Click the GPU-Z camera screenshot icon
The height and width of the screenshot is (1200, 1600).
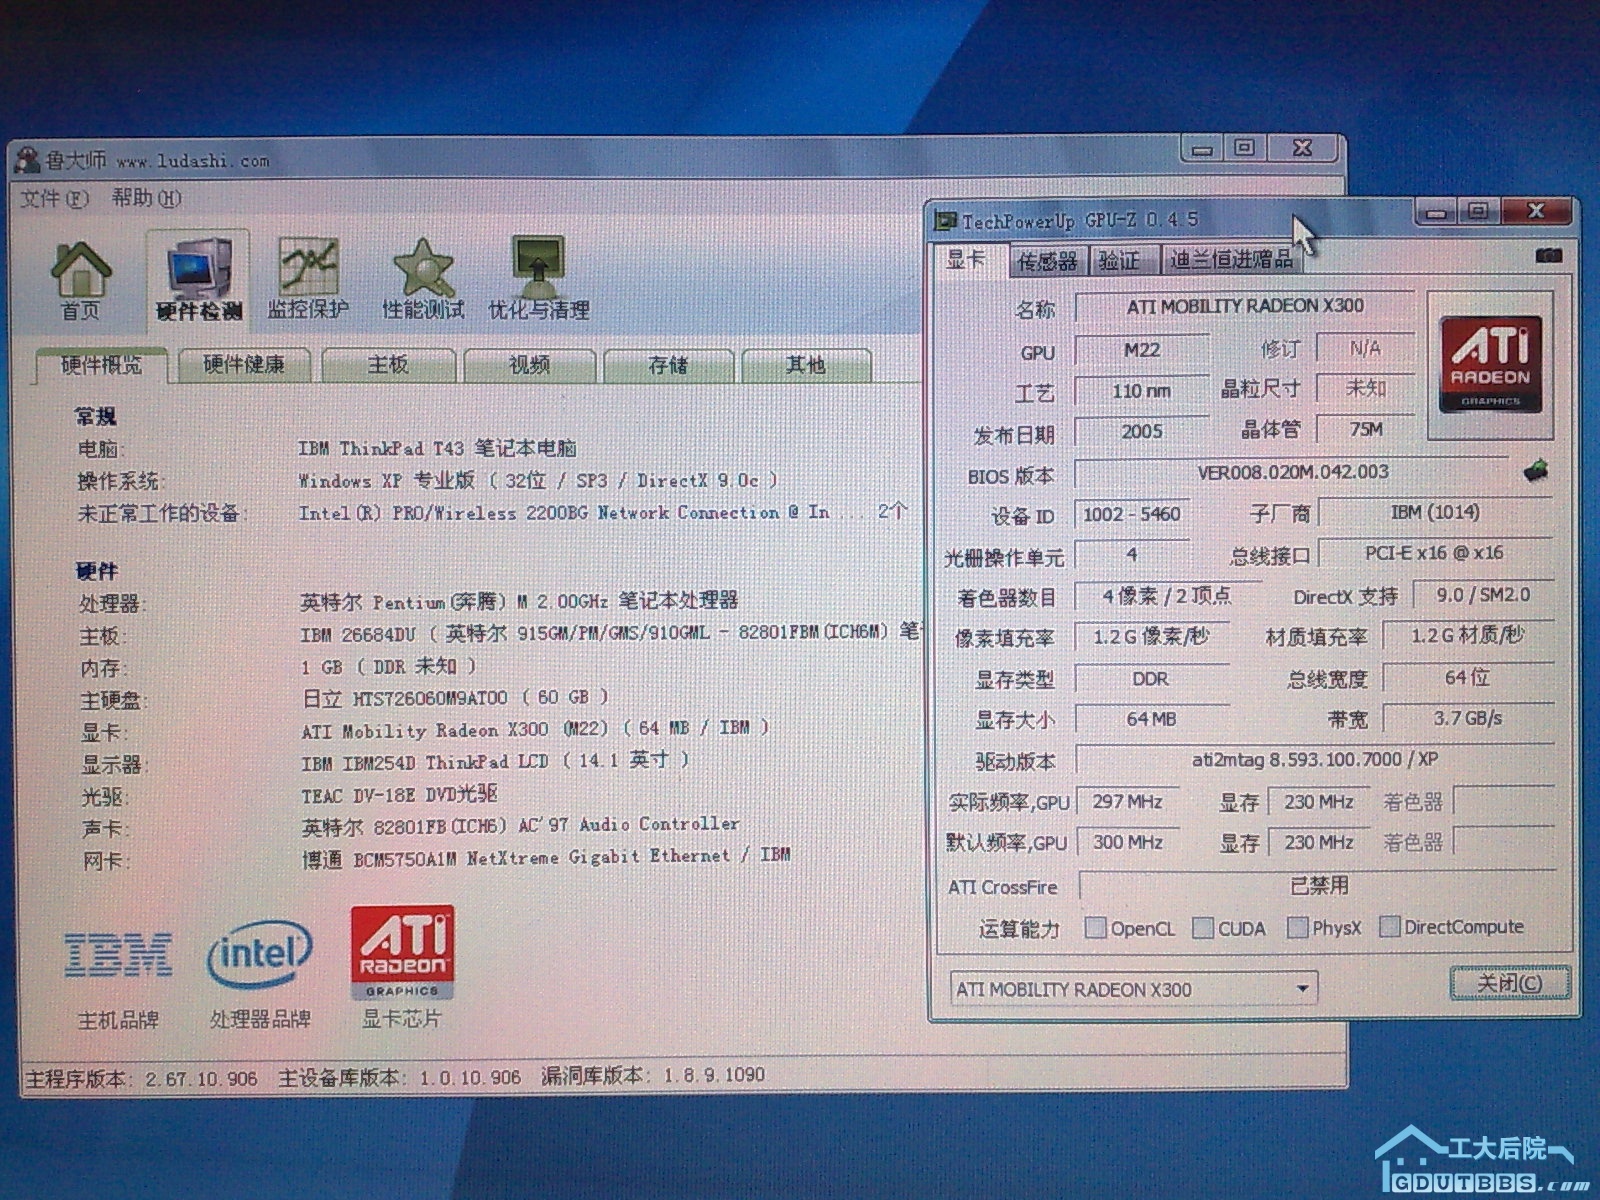(1548, 256)
